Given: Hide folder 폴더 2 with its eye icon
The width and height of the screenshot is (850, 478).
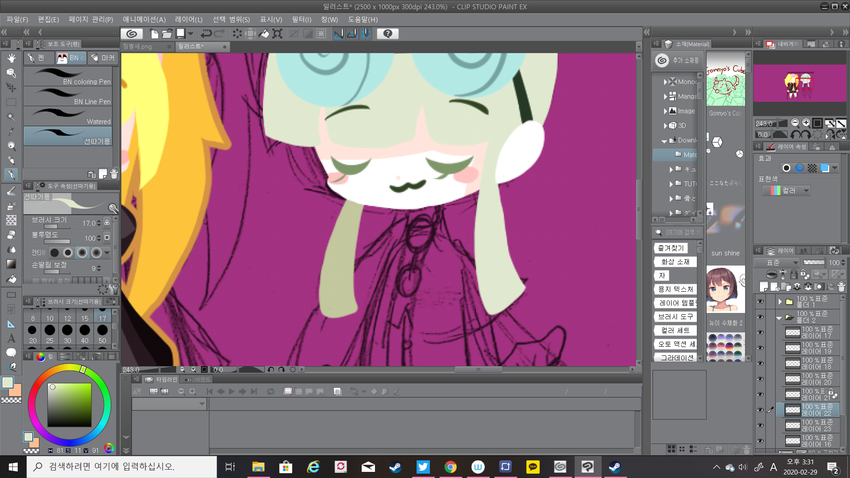Looking at the screenshot, I should point(760,317).
